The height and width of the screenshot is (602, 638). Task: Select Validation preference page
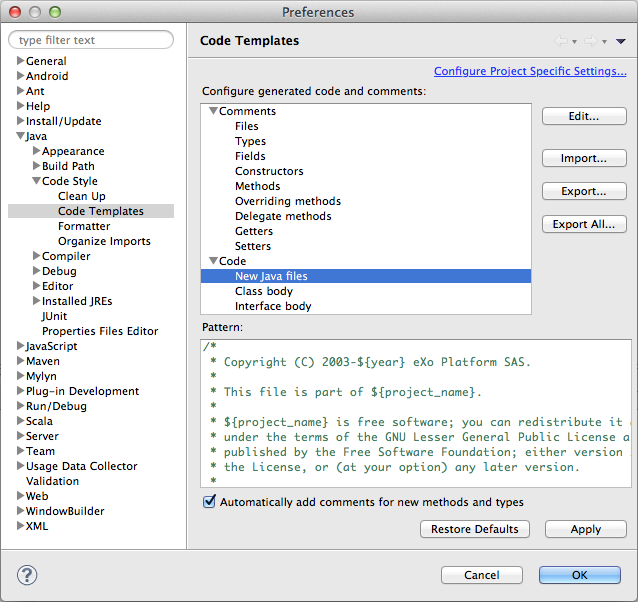point(52,481)
